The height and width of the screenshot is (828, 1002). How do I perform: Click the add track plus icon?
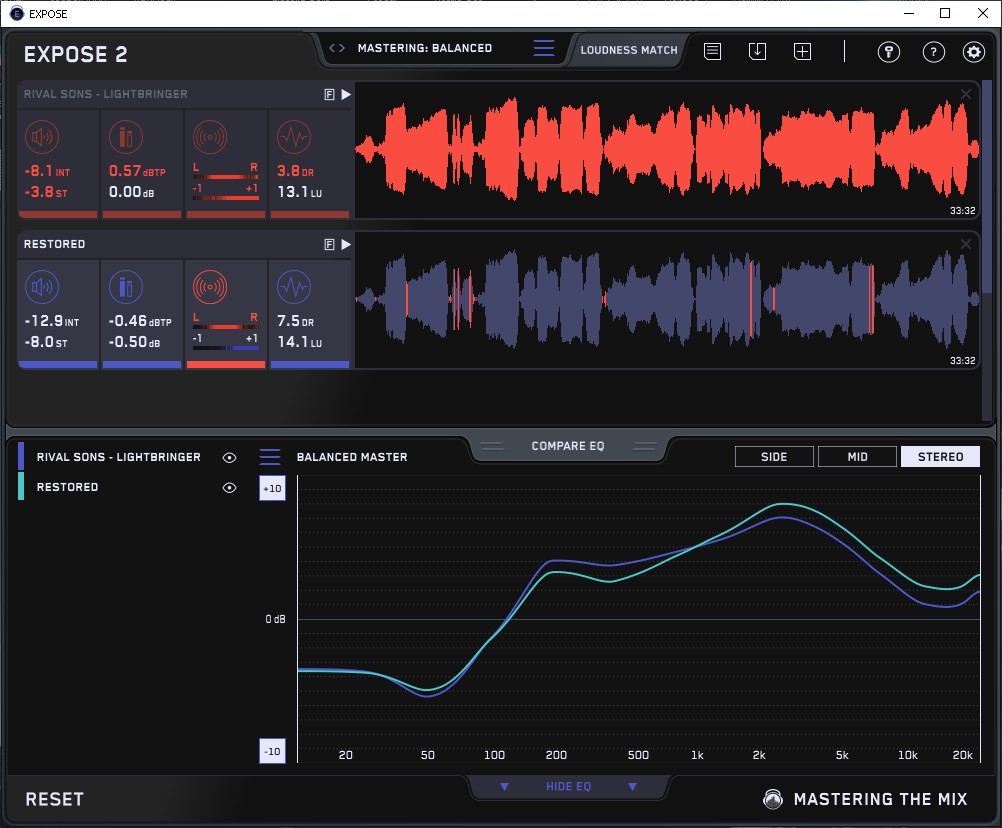coord(802,51)
